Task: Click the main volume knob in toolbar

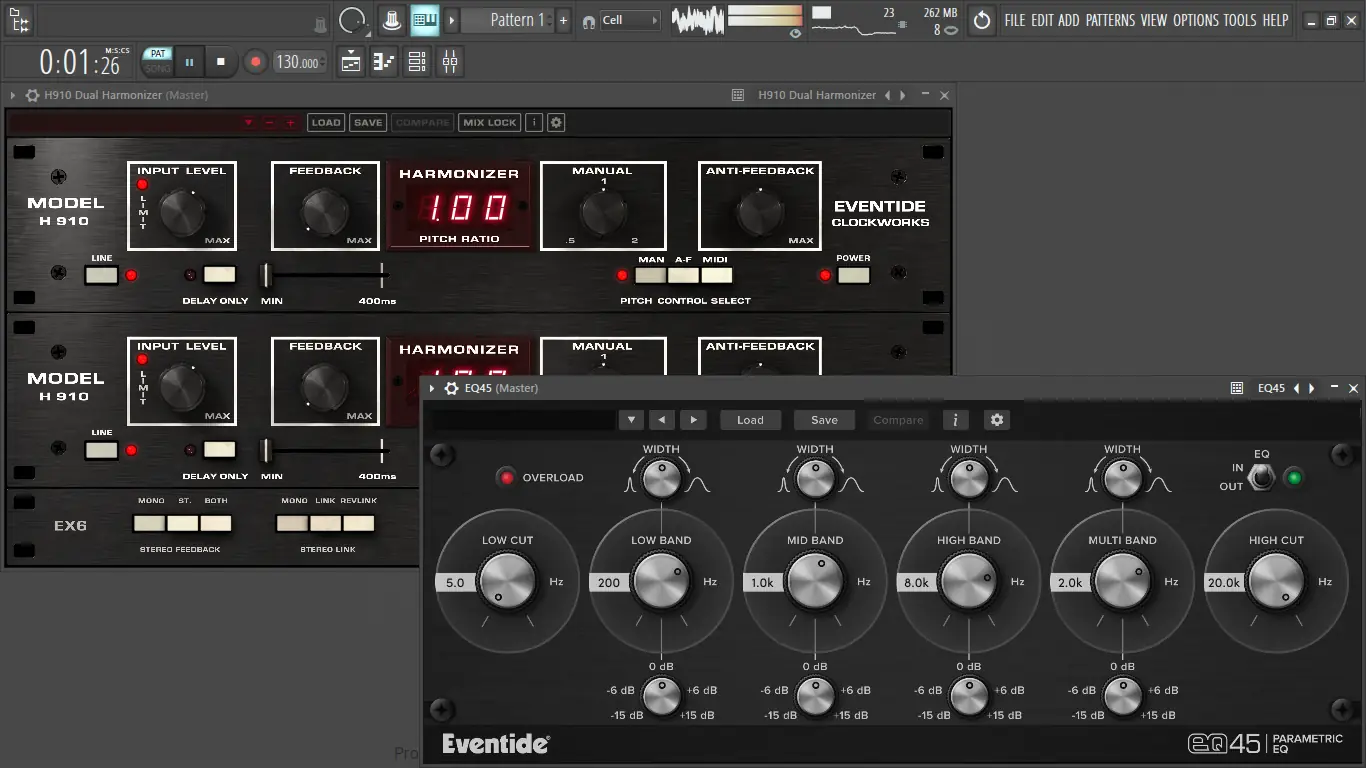Action: click(352, 20)
